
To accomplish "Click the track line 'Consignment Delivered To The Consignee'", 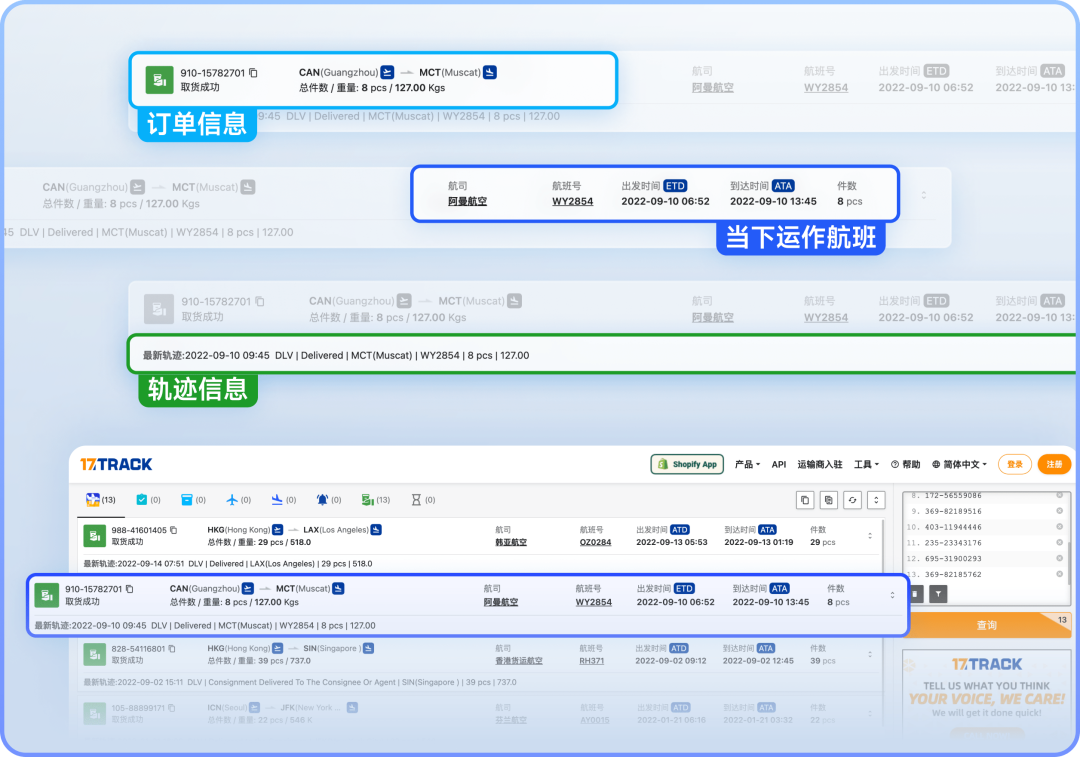I will pyautogui.click(x=300, y=682).
